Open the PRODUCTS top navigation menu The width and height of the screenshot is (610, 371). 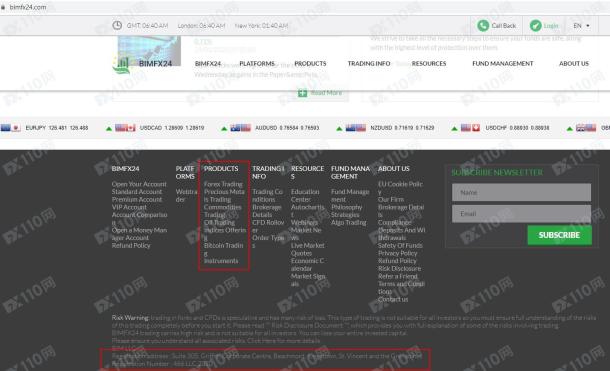310,63
